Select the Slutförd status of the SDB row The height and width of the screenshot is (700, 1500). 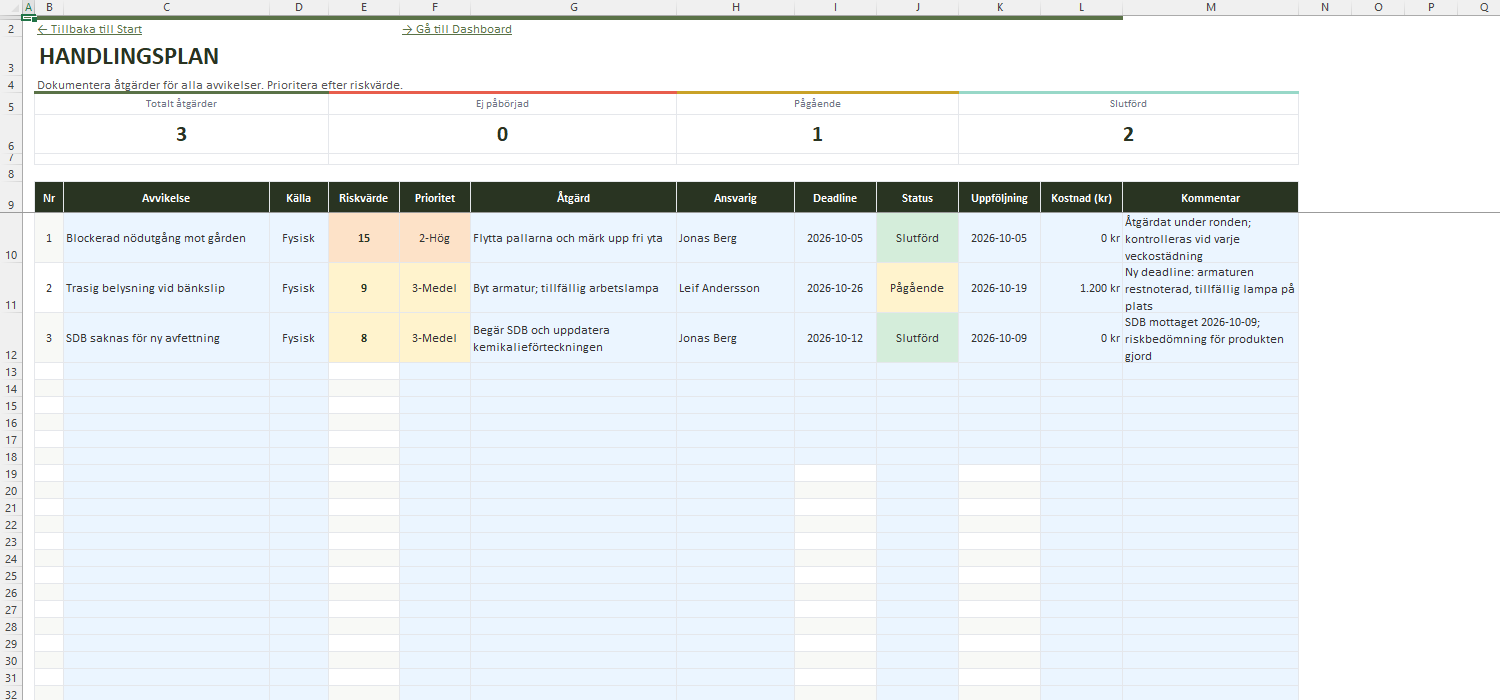(918, 338)
